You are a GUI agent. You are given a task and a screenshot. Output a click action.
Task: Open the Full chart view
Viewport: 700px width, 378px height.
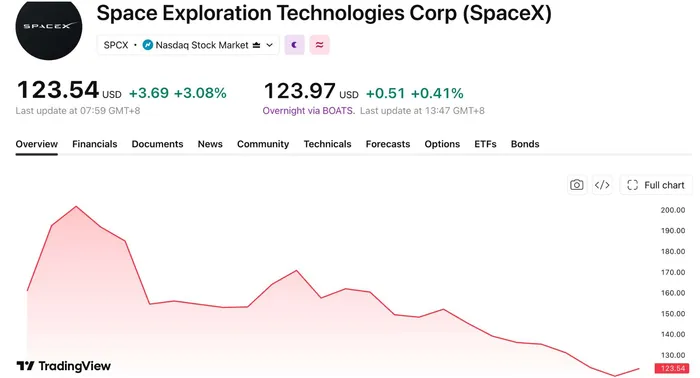click(x=656, y=185)
